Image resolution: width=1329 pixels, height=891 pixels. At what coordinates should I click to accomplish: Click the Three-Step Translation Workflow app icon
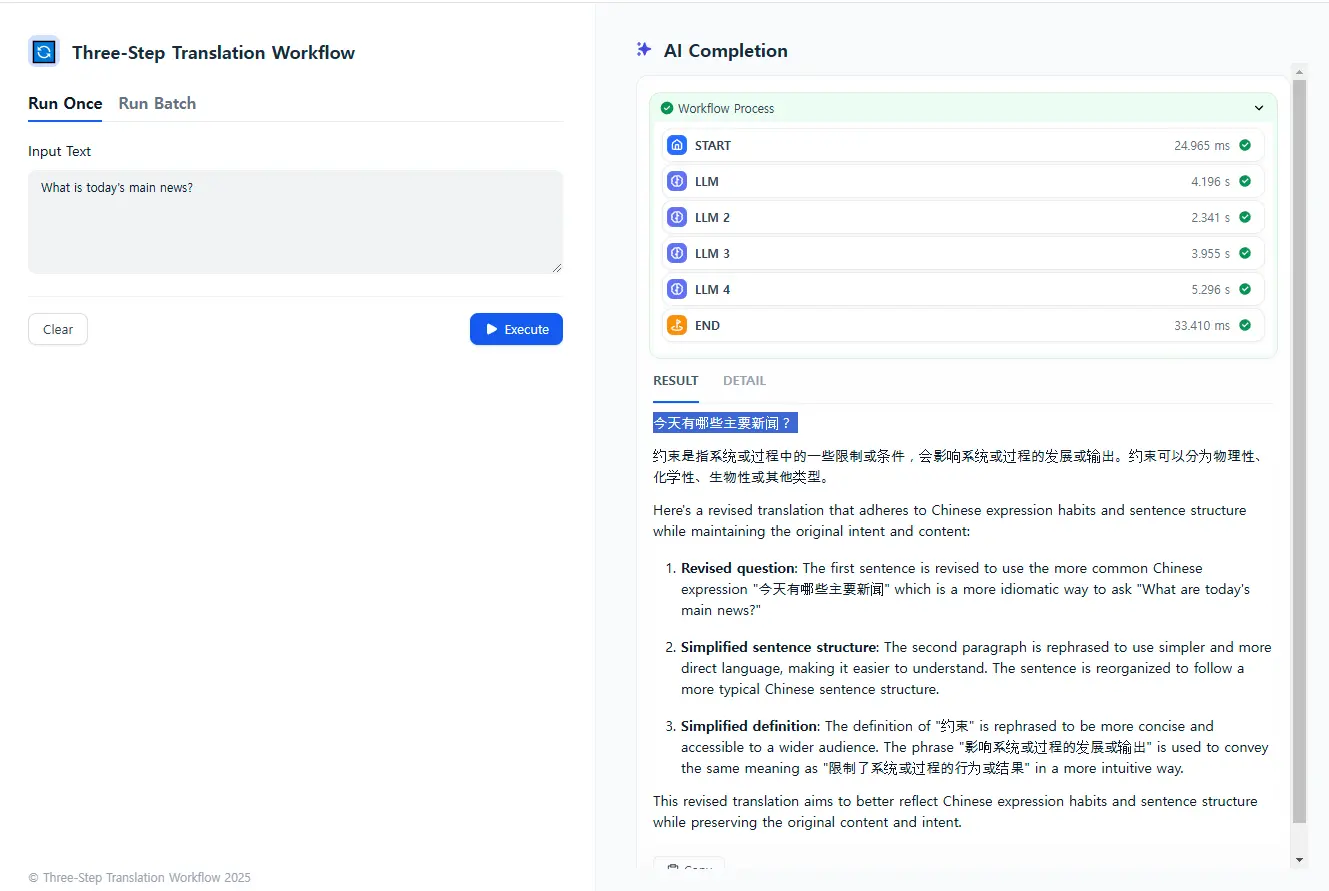pos(44,52)
